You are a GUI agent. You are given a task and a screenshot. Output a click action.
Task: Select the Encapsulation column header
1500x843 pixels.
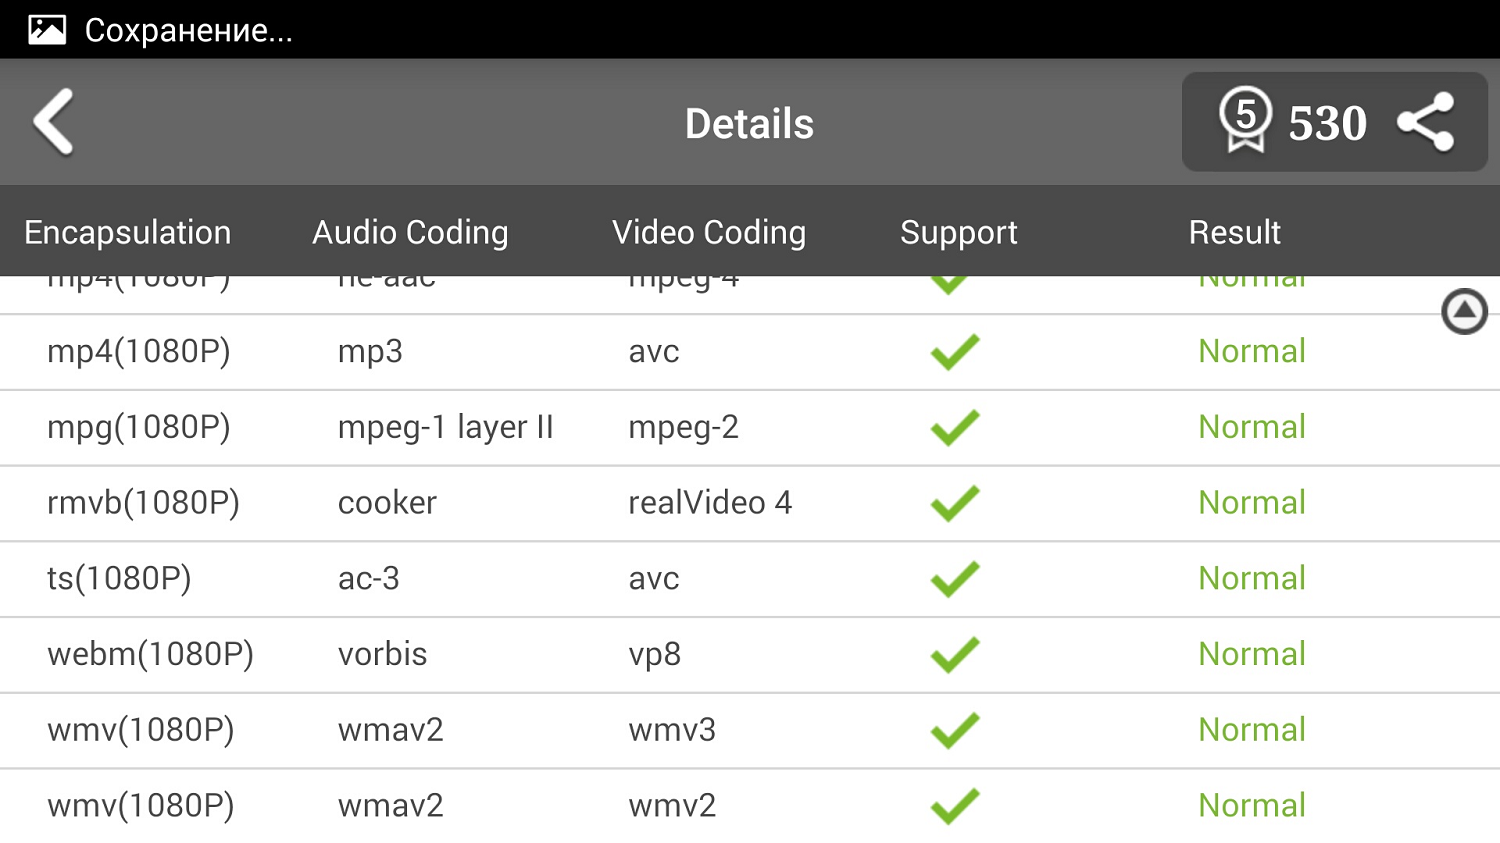click(128, 232)
